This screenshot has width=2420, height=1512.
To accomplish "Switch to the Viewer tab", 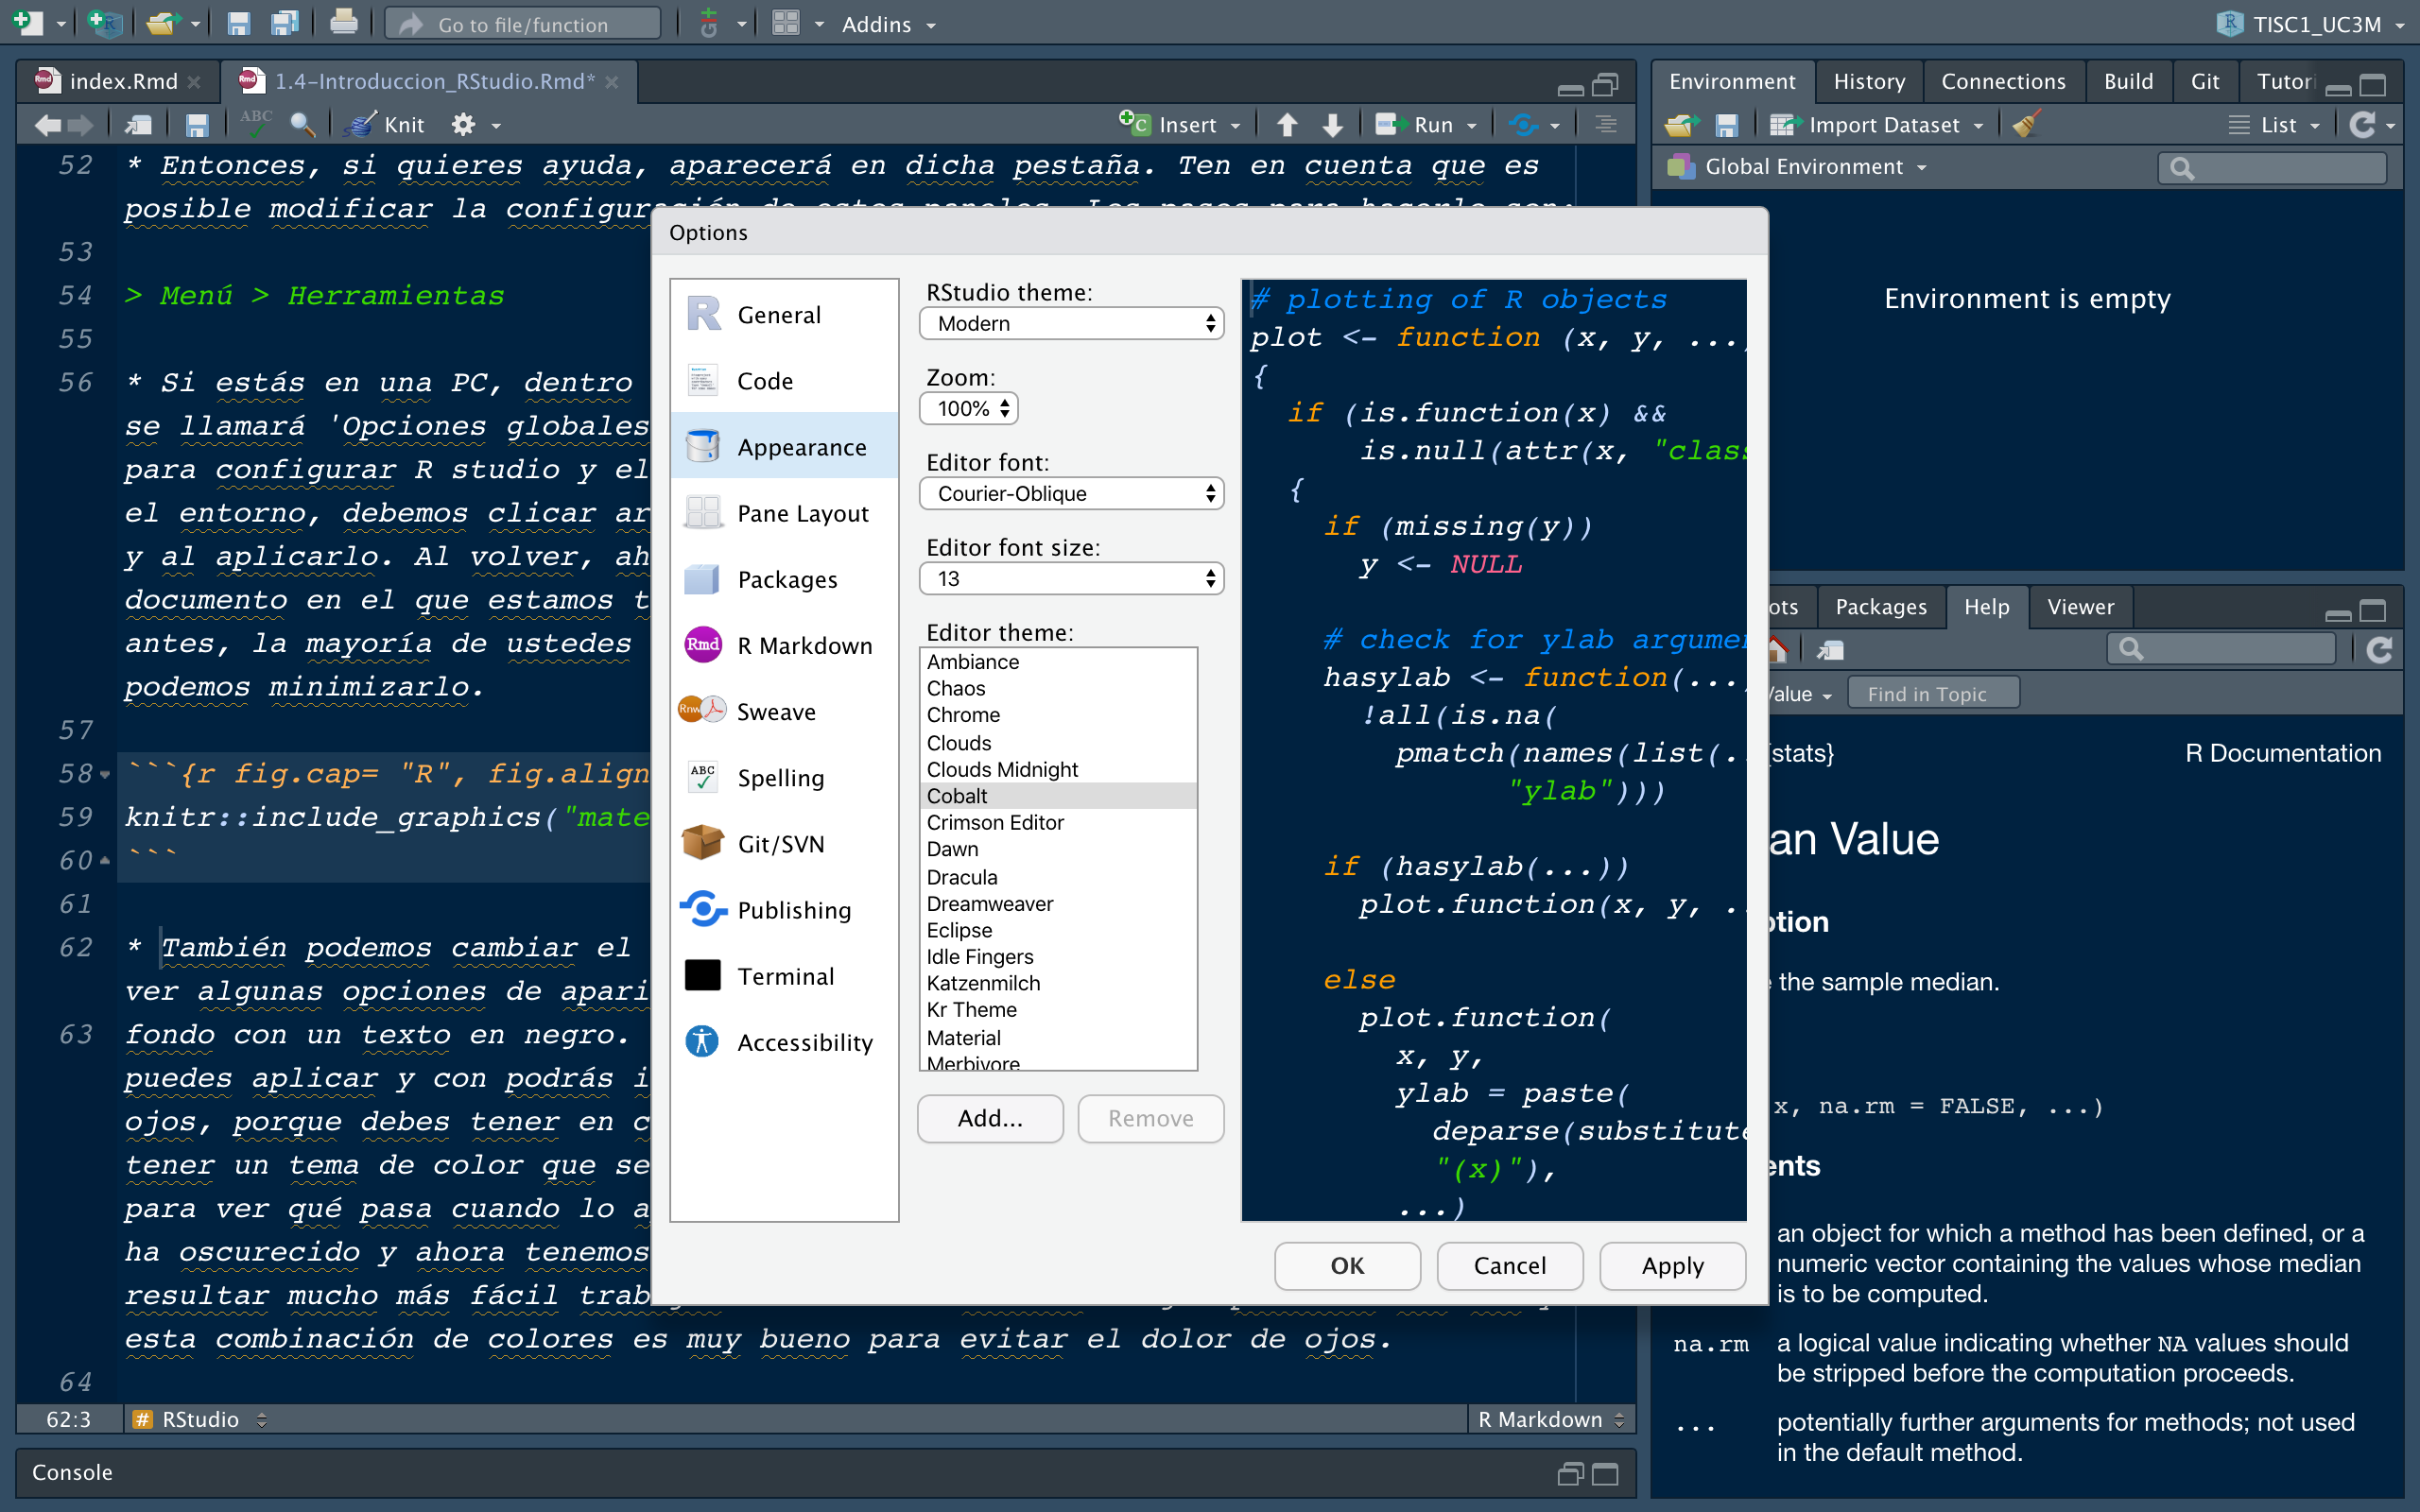I will tap(2080, 607).
